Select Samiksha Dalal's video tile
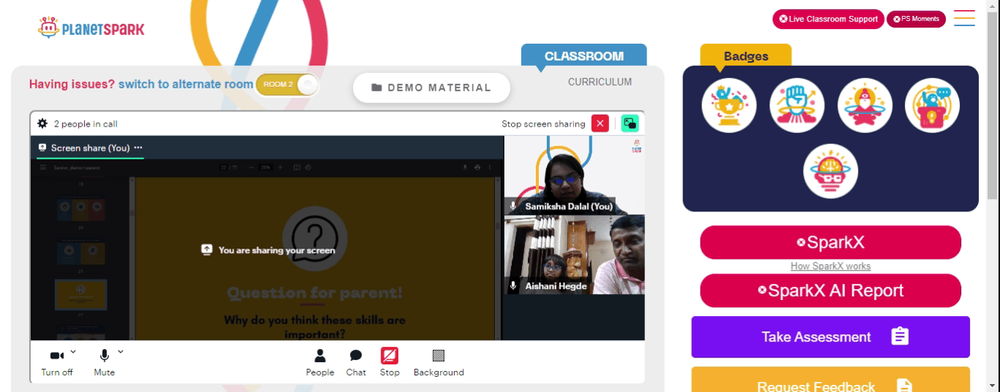1000x392 pixels. click(x=574, y=175)
